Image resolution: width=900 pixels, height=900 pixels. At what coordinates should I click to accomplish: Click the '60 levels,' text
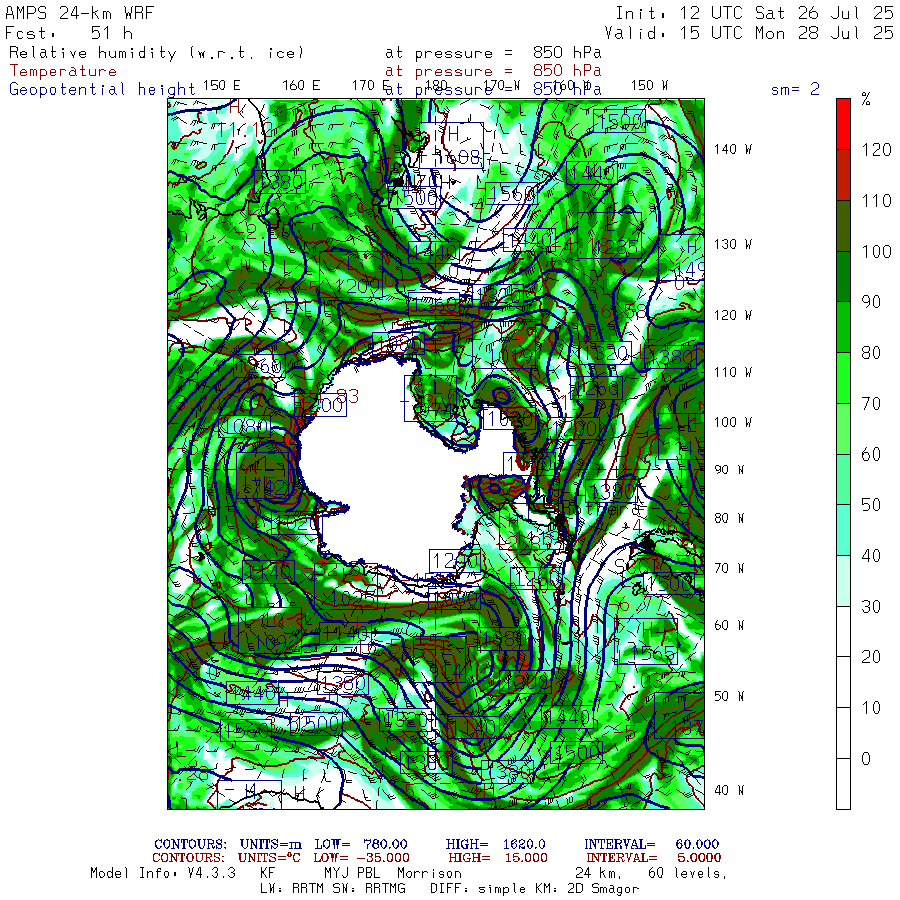(x=688, y=874)
